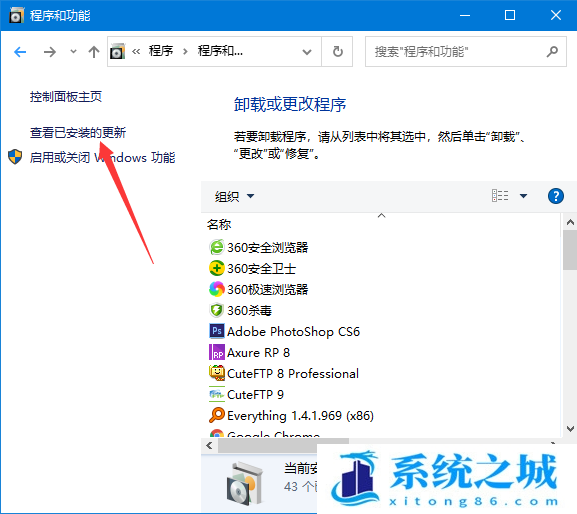Sort by the 名称 column header
The width and height of the screenshot is (577, 514).
[x=219, y=224]
